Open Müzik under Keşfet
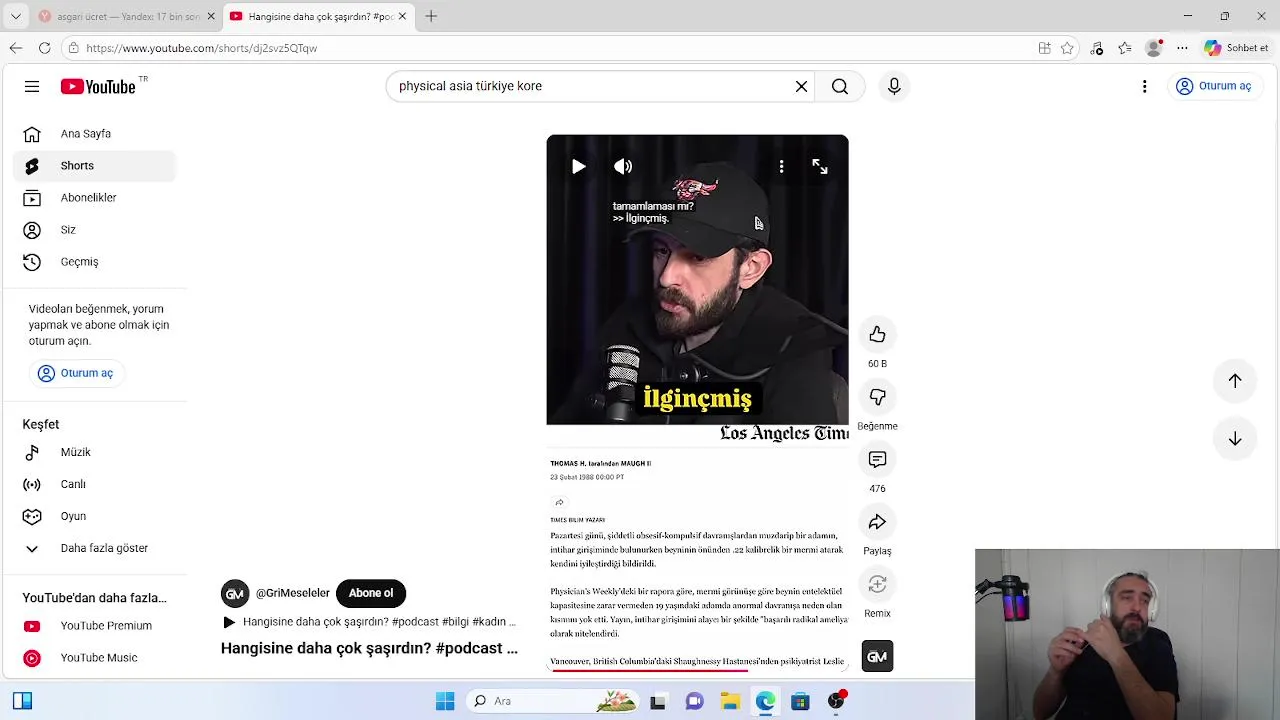Screen dimensions: 1280x720 coord(94,452)
